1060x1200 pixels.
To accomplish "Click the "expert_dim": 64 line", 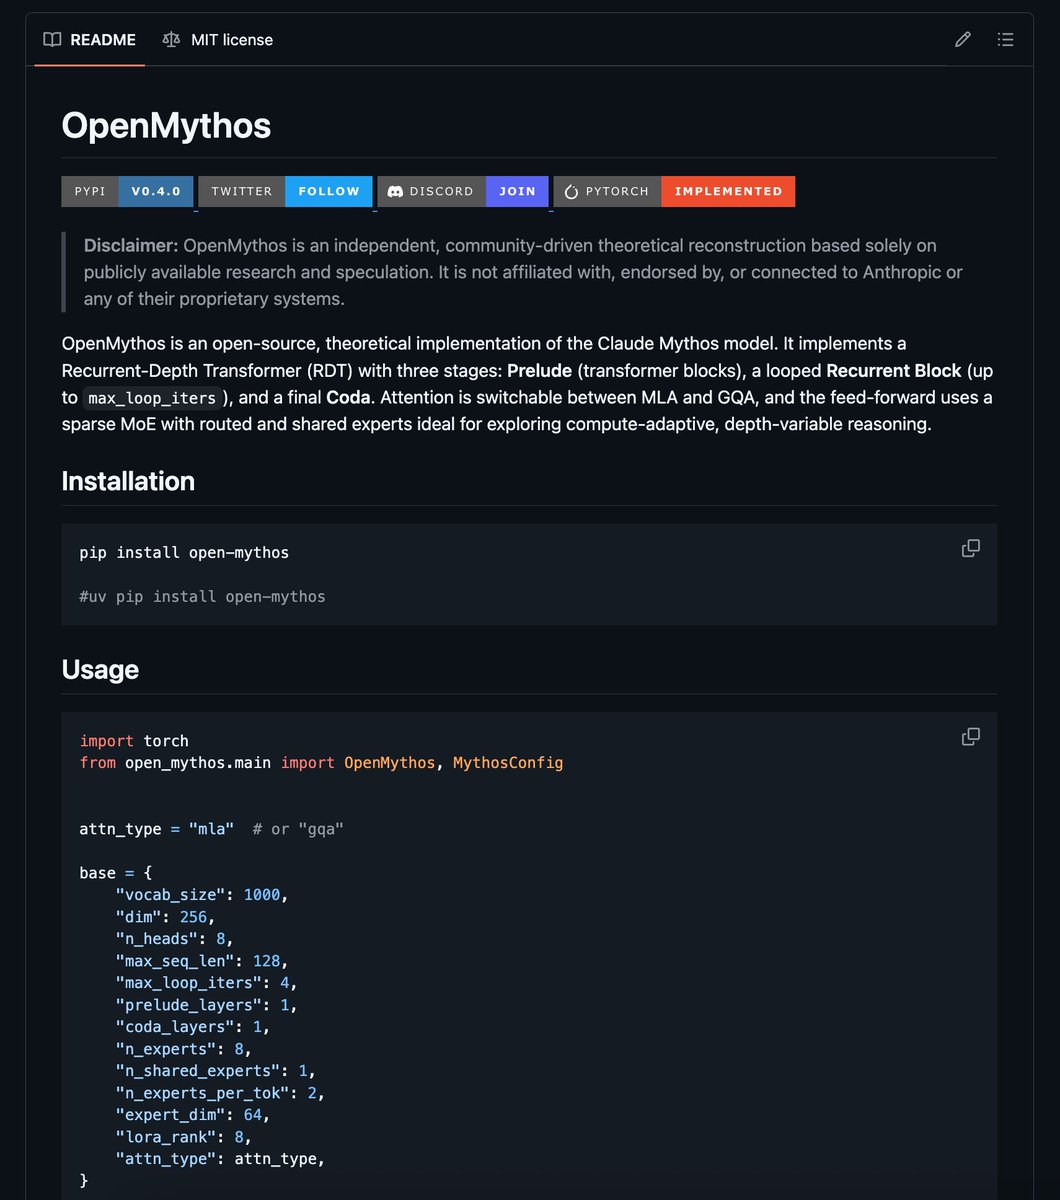I will pos(193,1115).
